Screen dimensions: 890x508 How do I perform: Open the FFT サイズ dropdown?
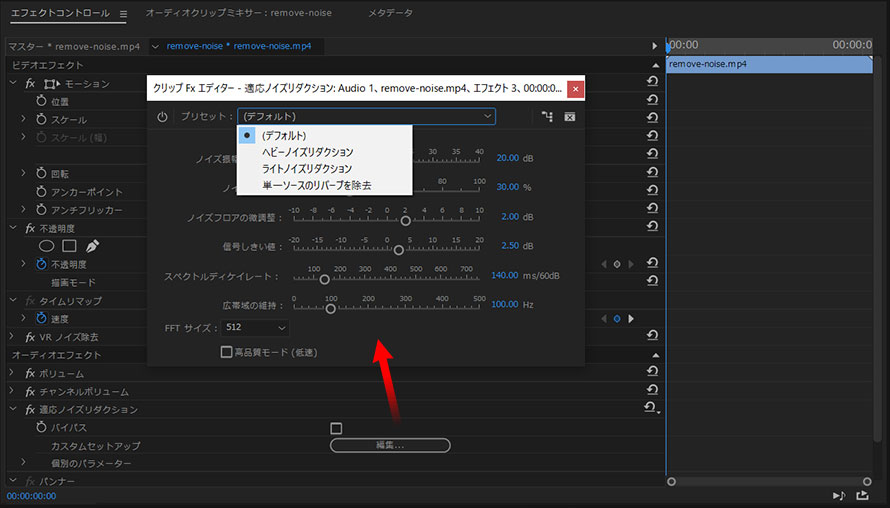[x=255, y=327]
